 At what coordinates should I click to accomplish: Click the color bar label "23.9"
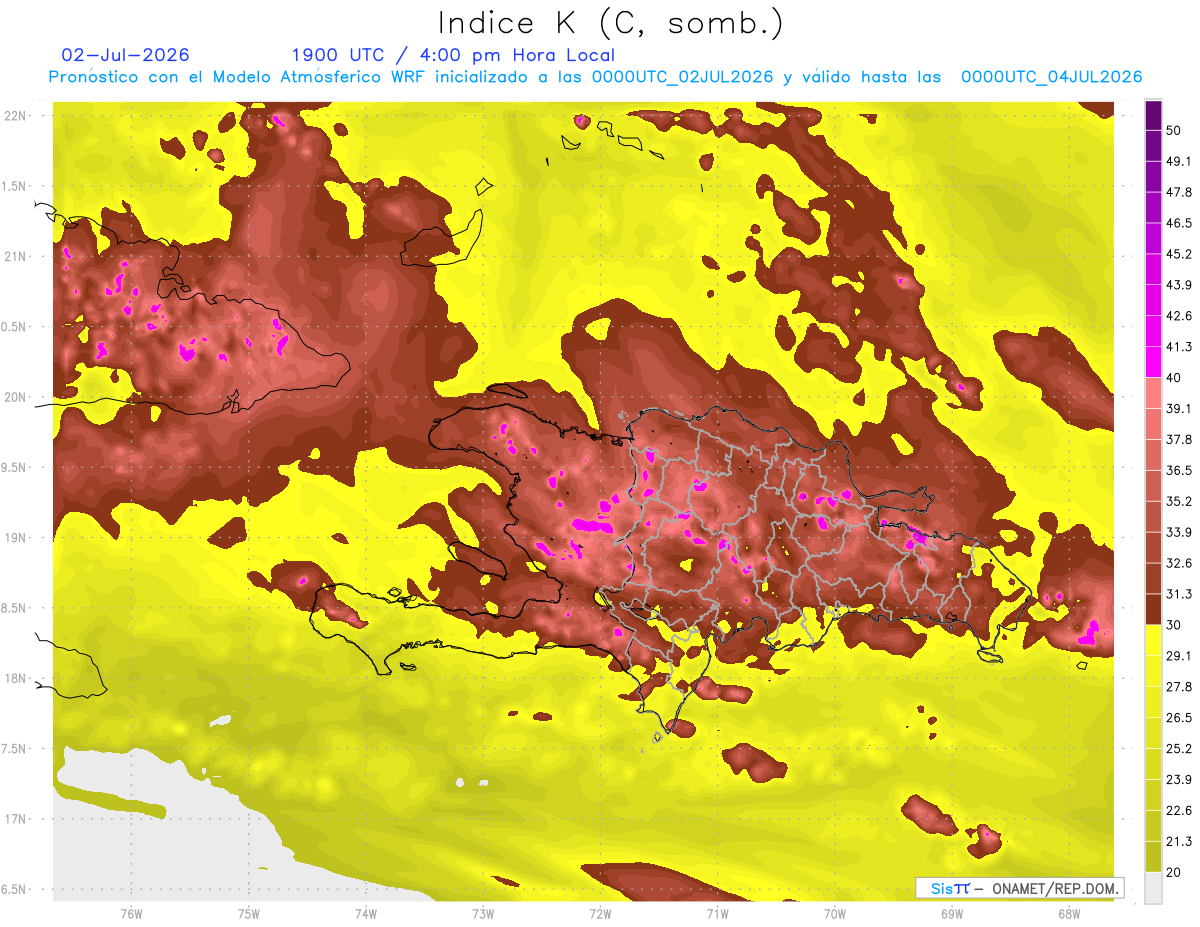click(1180, 779)
